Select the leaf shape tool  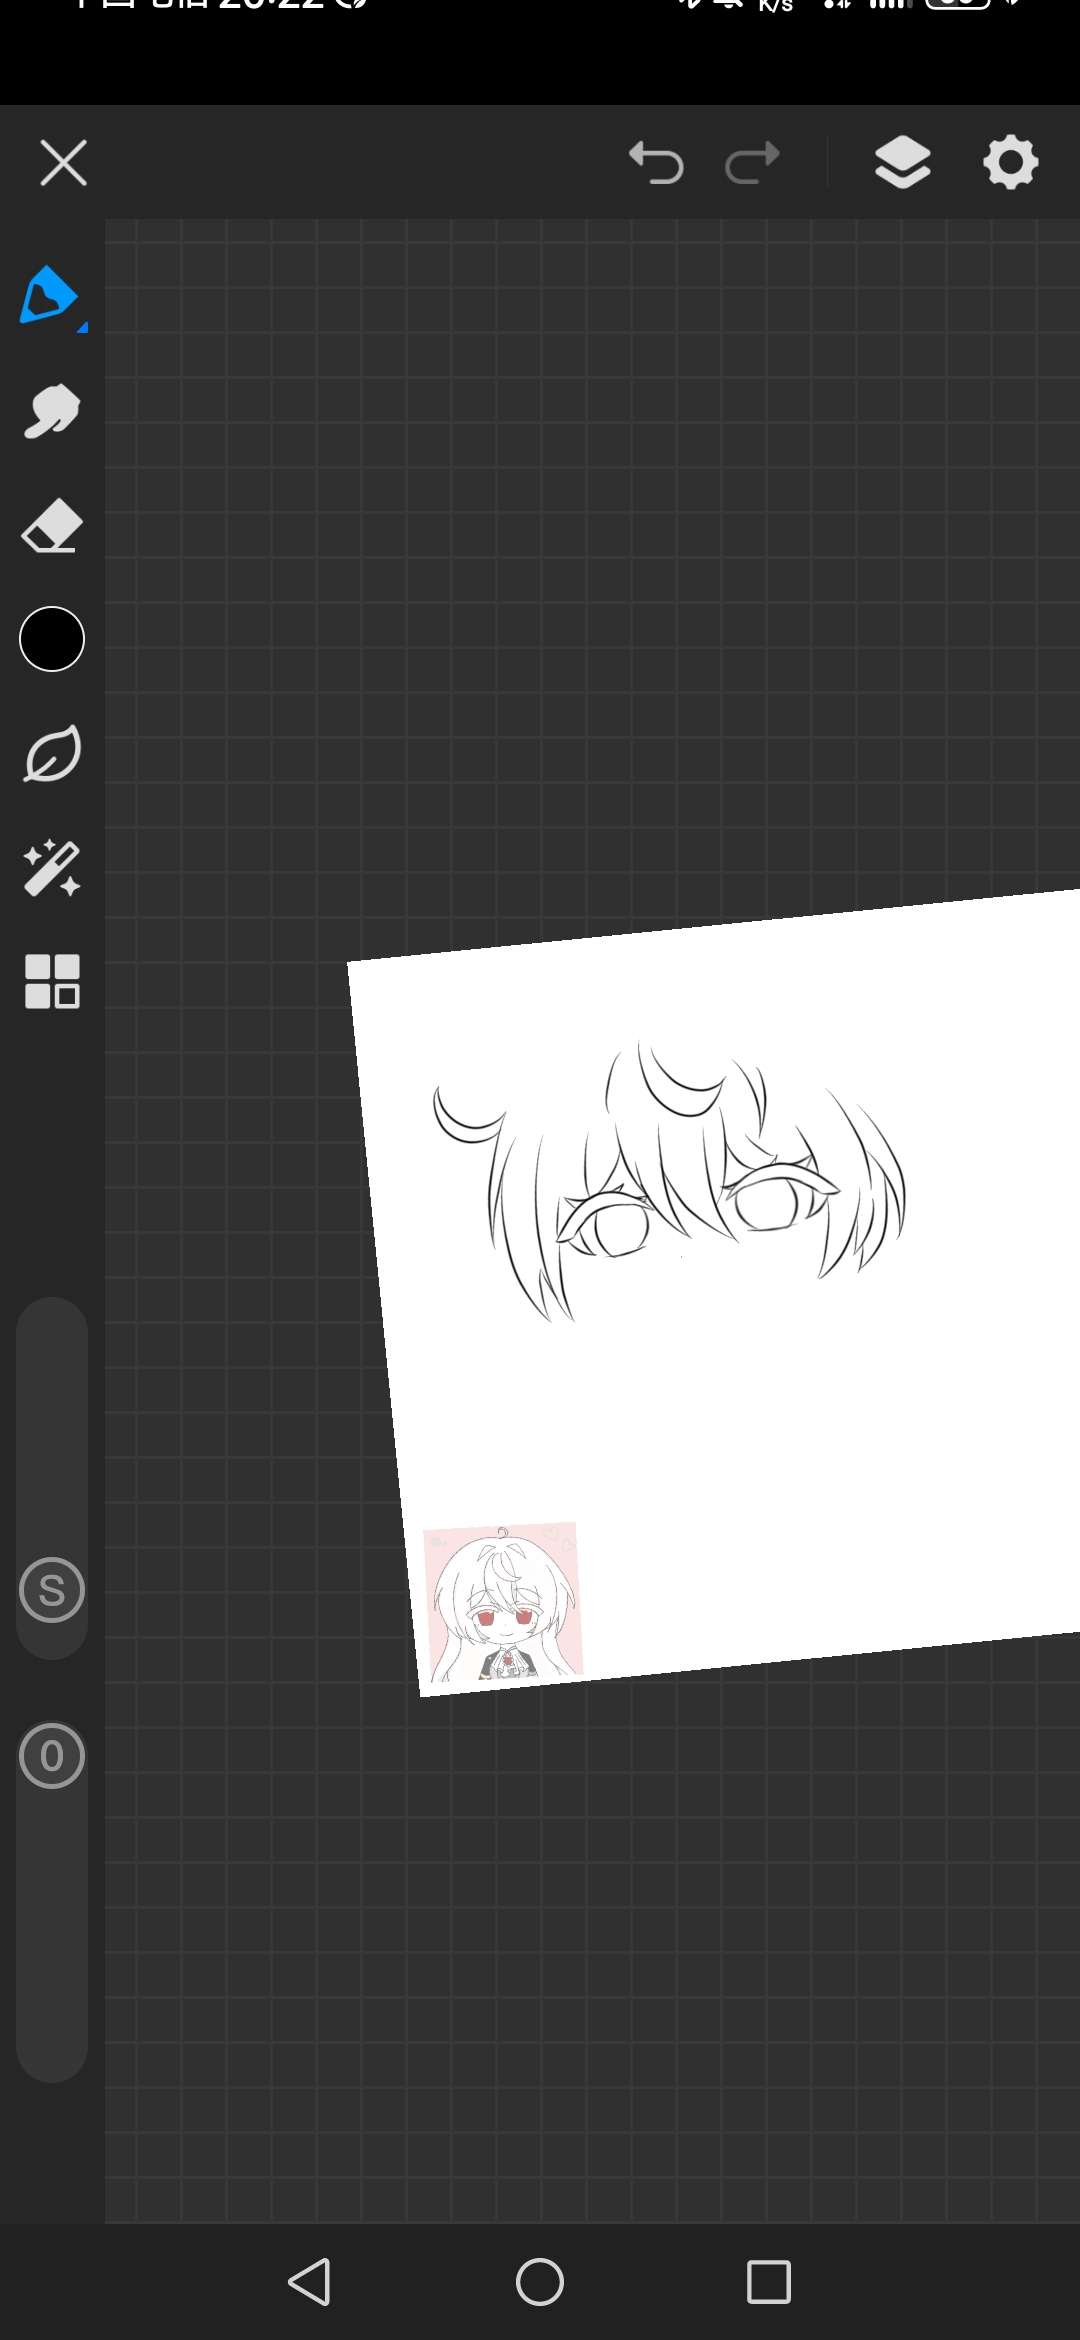pos(52,754)
